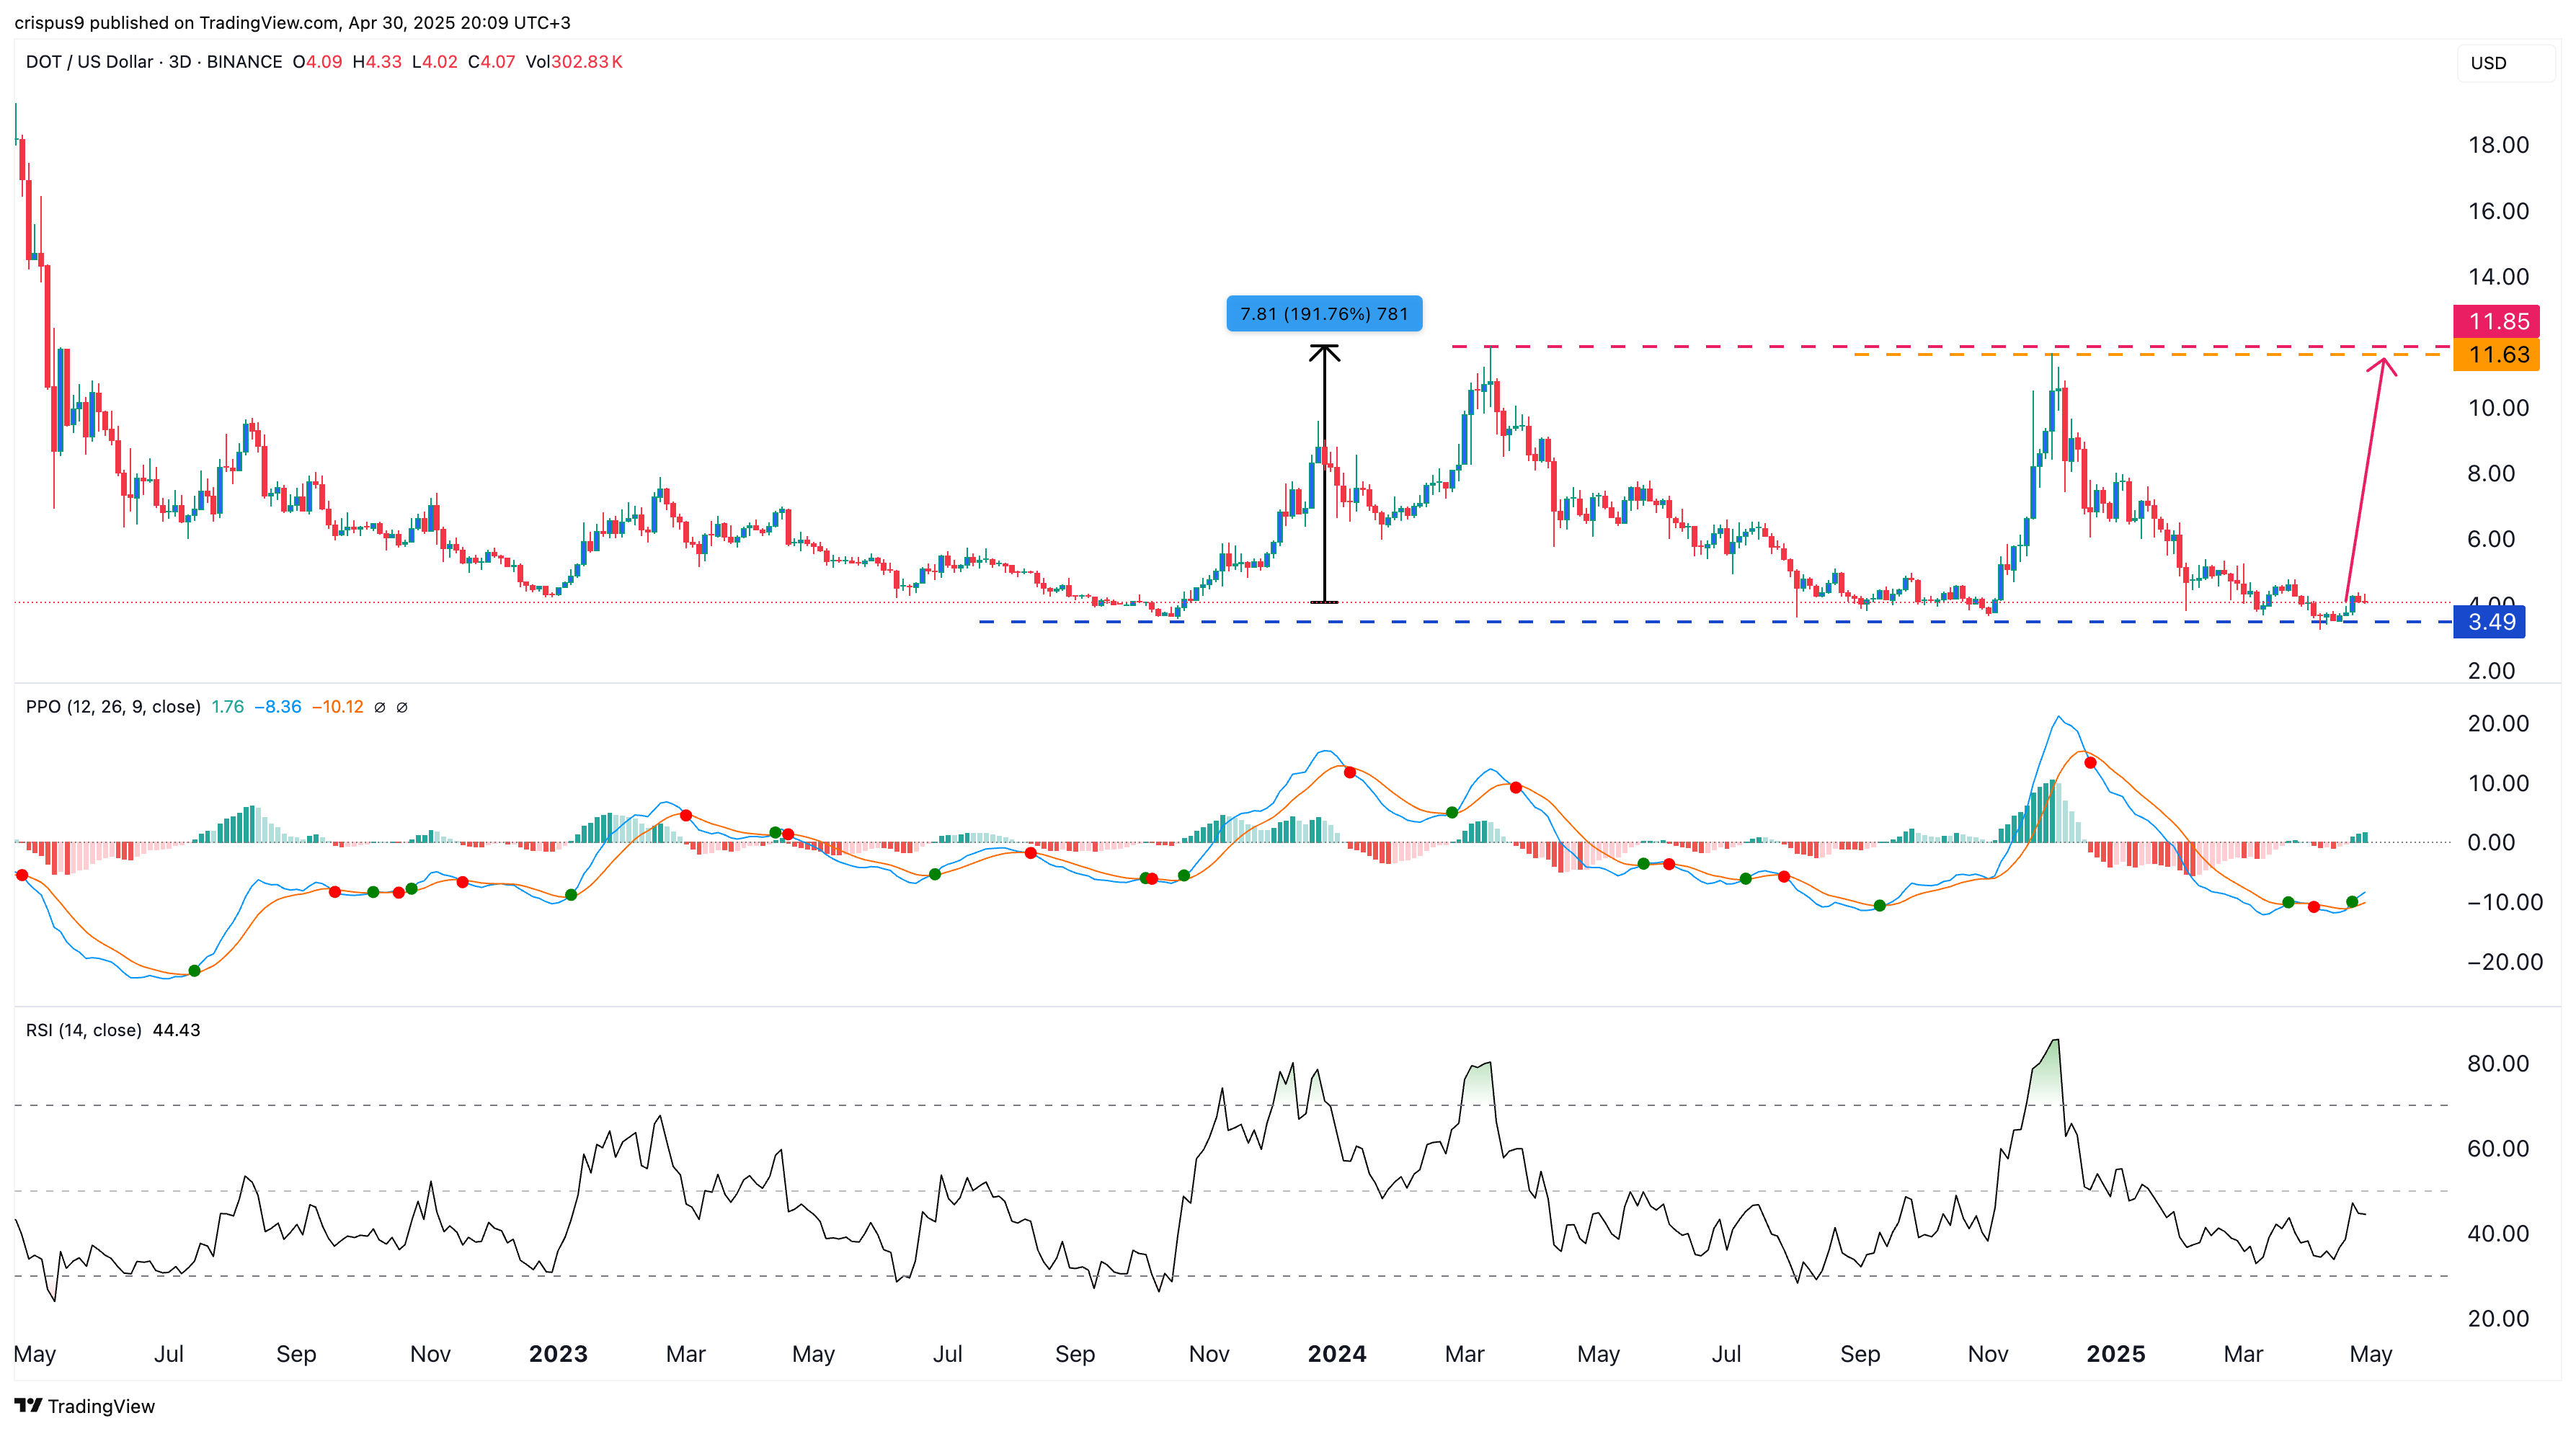Click the 3D interval text in the header
The width and height of the screenshot is (2576, 1431).
point(180,62)
